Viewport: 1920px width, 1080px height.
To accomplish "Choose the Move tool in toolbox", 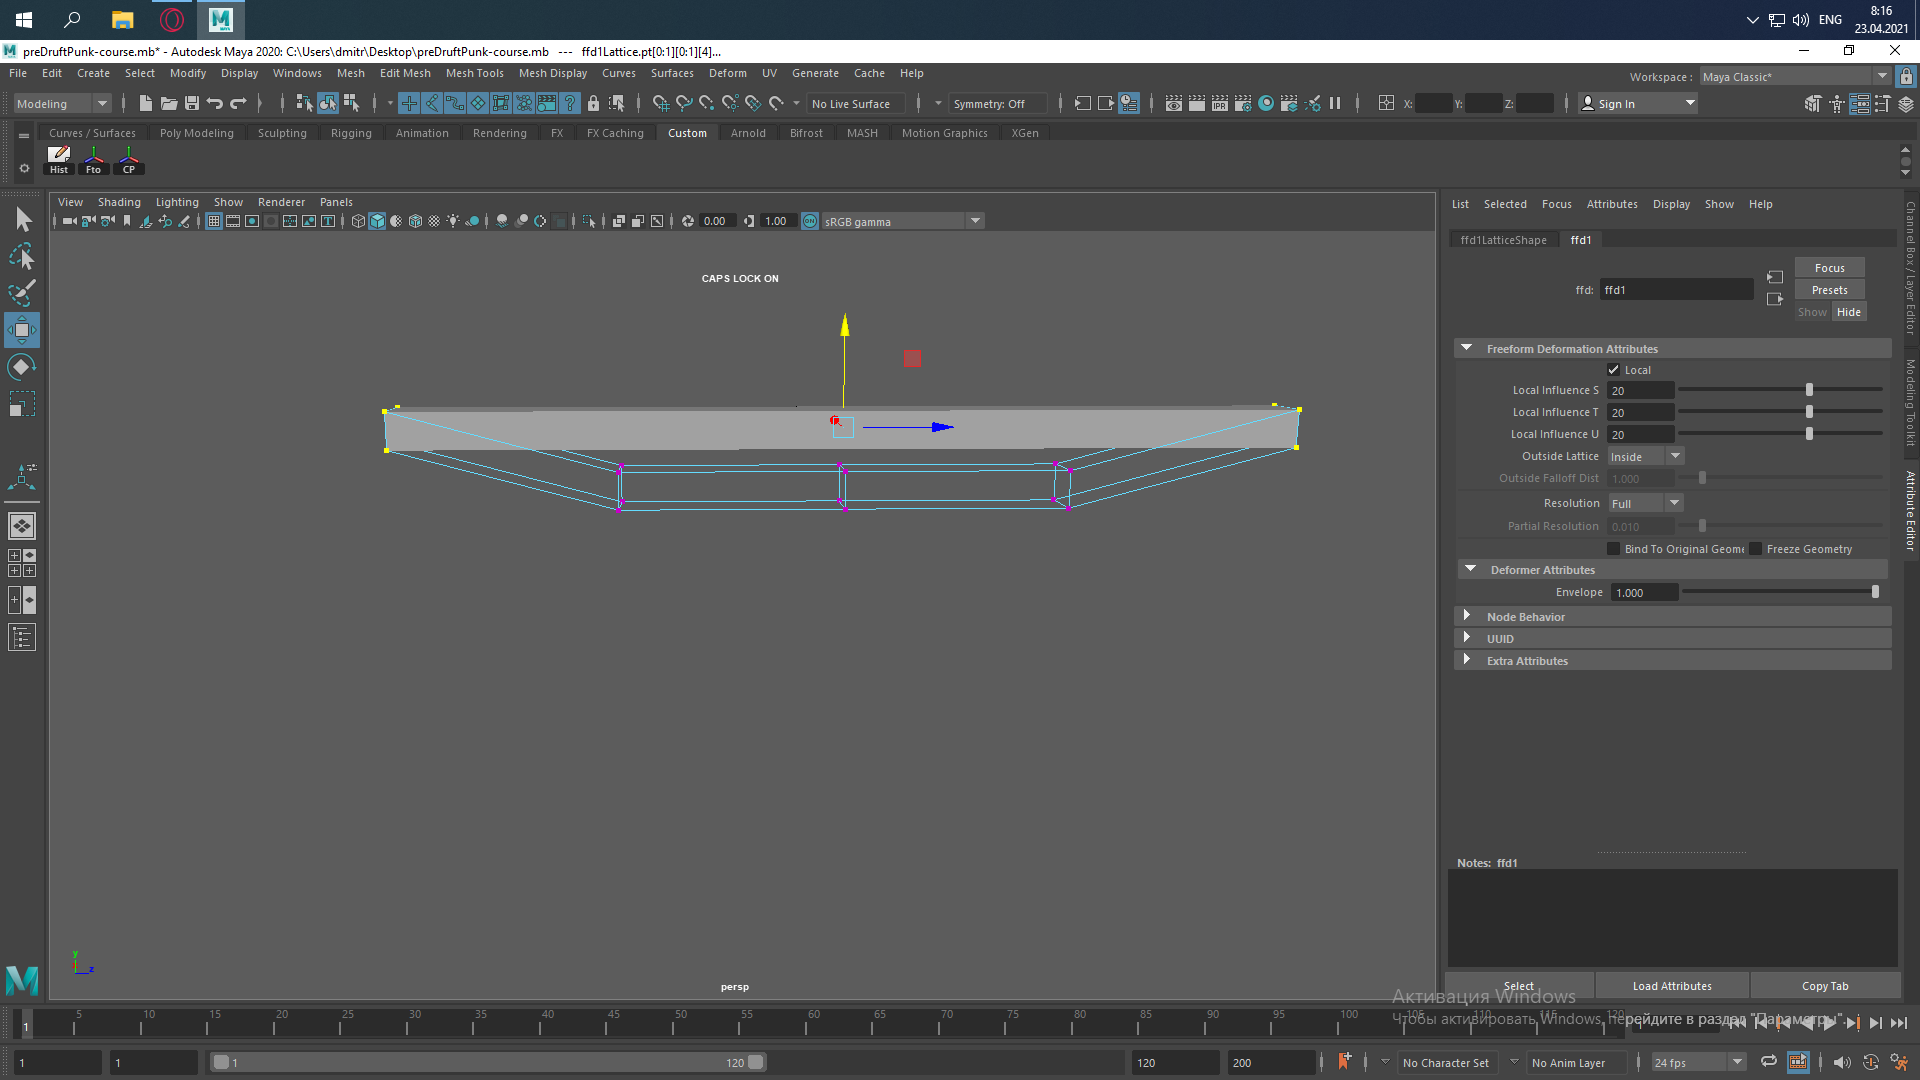I will pos(22,330).
